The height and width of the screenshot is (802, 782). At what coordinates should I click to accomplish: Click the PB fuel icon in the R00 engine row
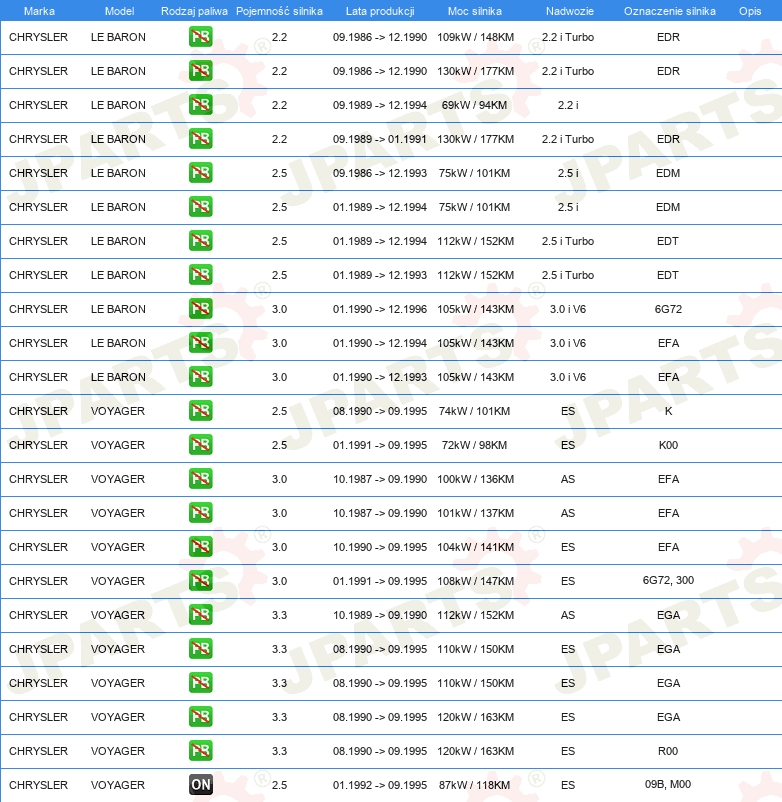click(x=201, y=751)
